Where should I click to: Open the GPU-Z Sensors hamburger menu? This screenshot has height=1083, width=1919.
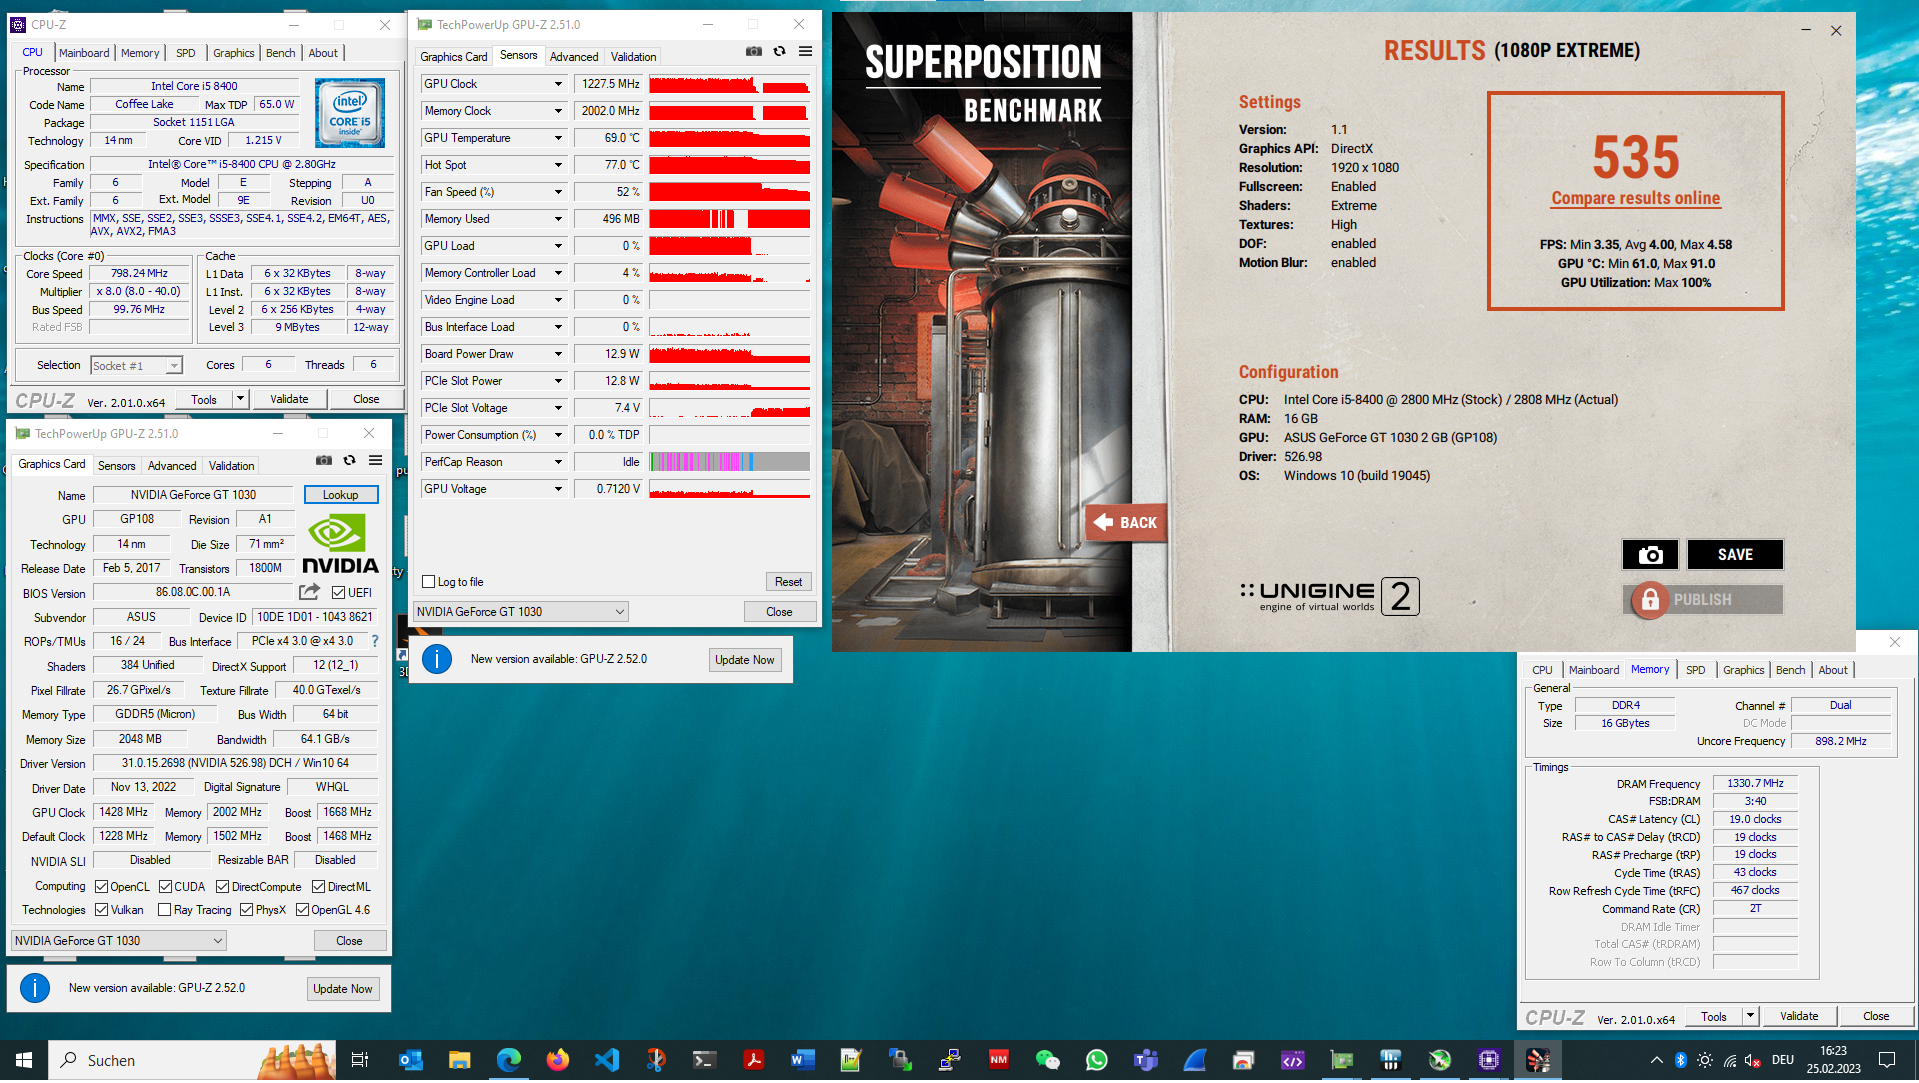pos(805,51)
